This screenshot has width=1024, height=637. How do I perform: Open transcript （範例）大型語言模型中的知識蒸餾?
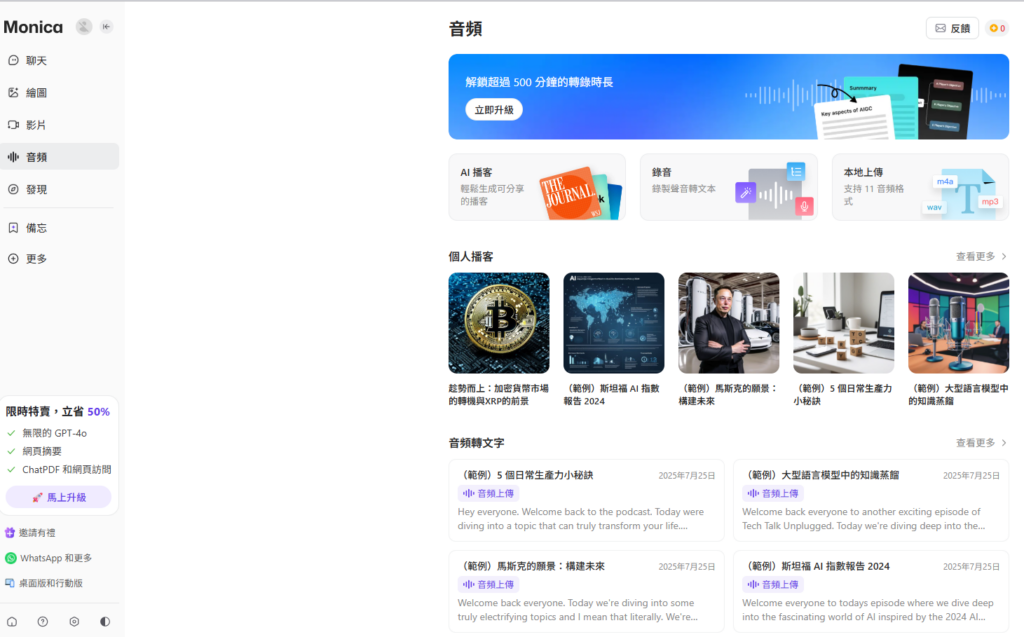[x=871, y=500]
